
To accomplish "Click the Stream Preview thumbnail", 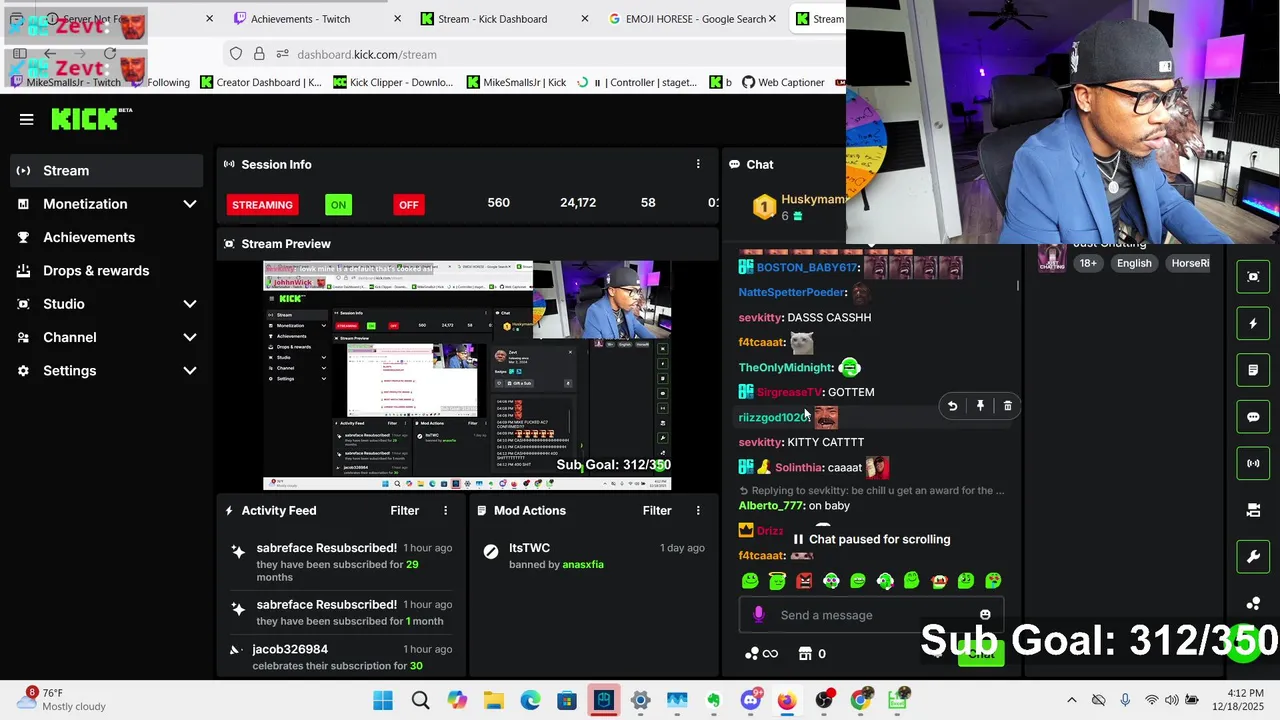I will pyautogui.click(x=467, y=375).
